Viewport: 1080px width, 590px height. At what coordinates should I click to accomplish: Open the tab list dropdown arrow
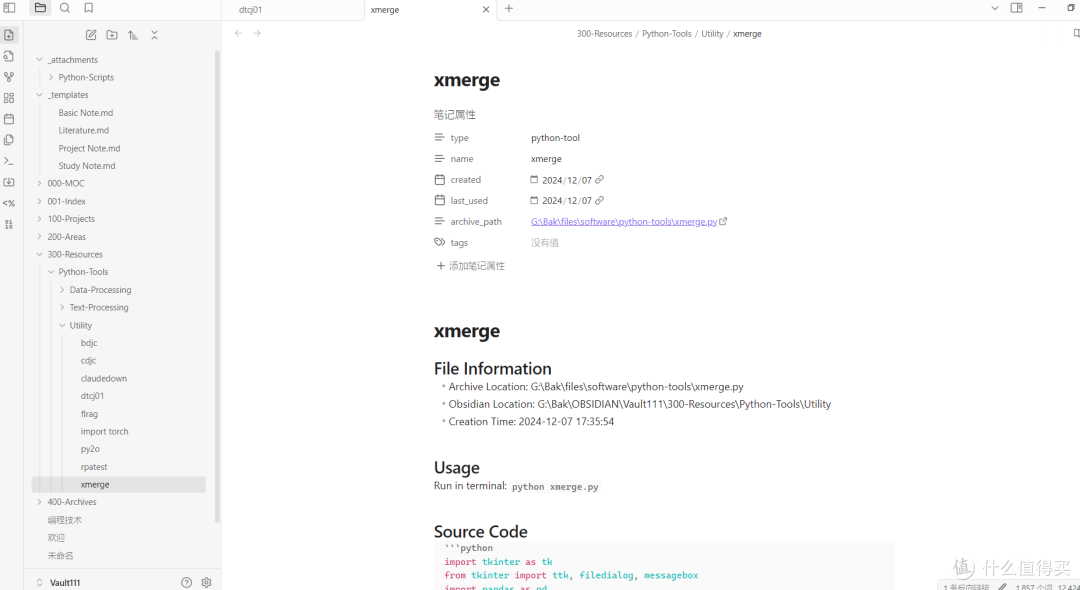[x=994, y=8]
